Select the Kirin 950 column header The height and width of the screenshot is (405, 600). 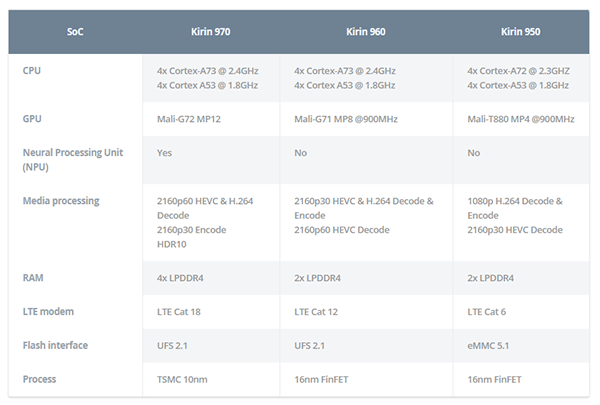point(520,32)
